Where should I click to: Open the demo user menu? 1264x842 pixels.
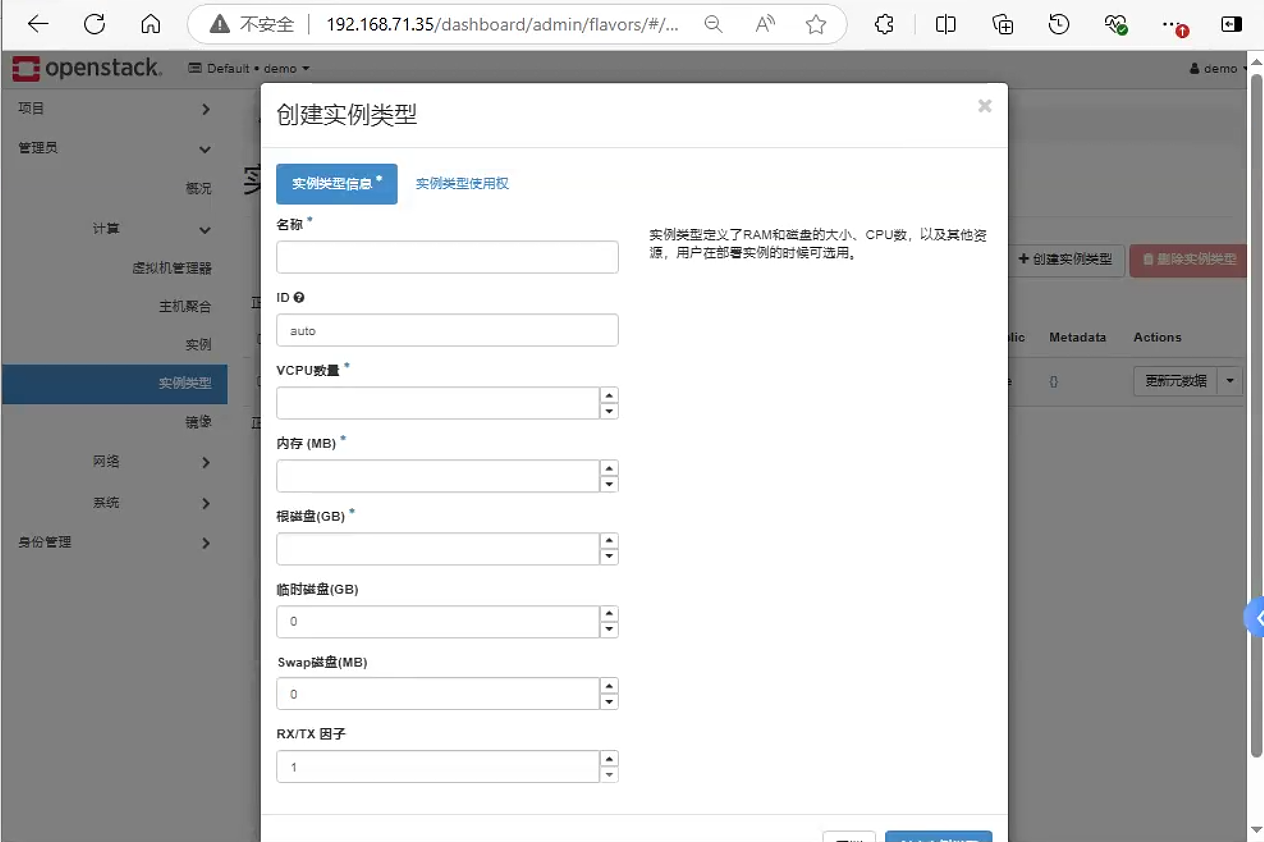tap(1219, 68)
